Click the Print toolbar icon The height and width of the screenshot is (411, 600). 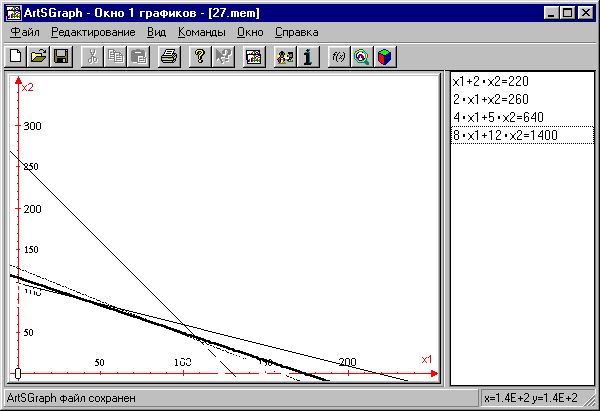pos(170,57)
